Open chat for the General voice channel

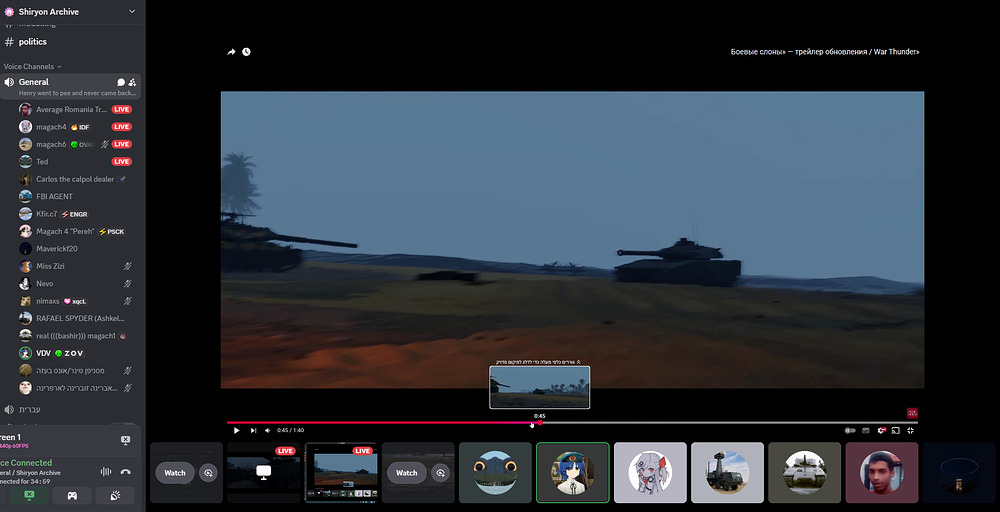point(121,82)
